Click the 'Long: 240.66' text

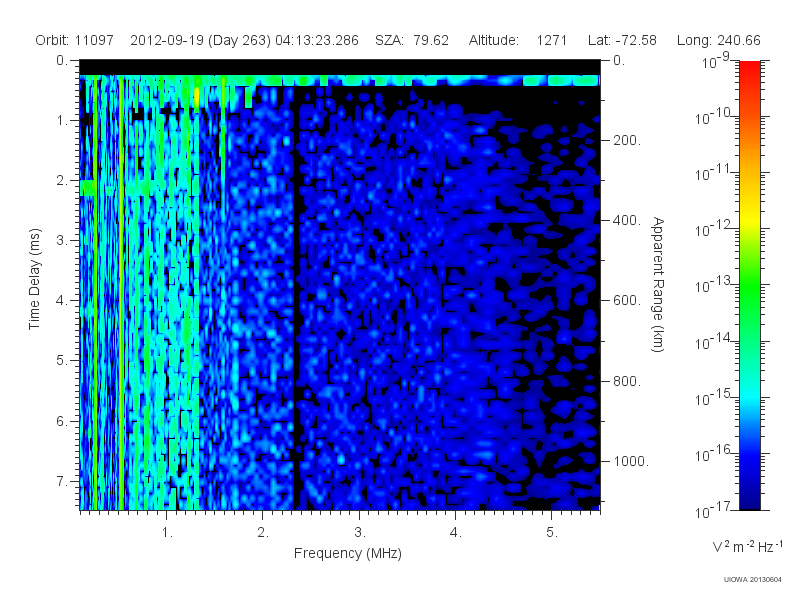[718, 40]
